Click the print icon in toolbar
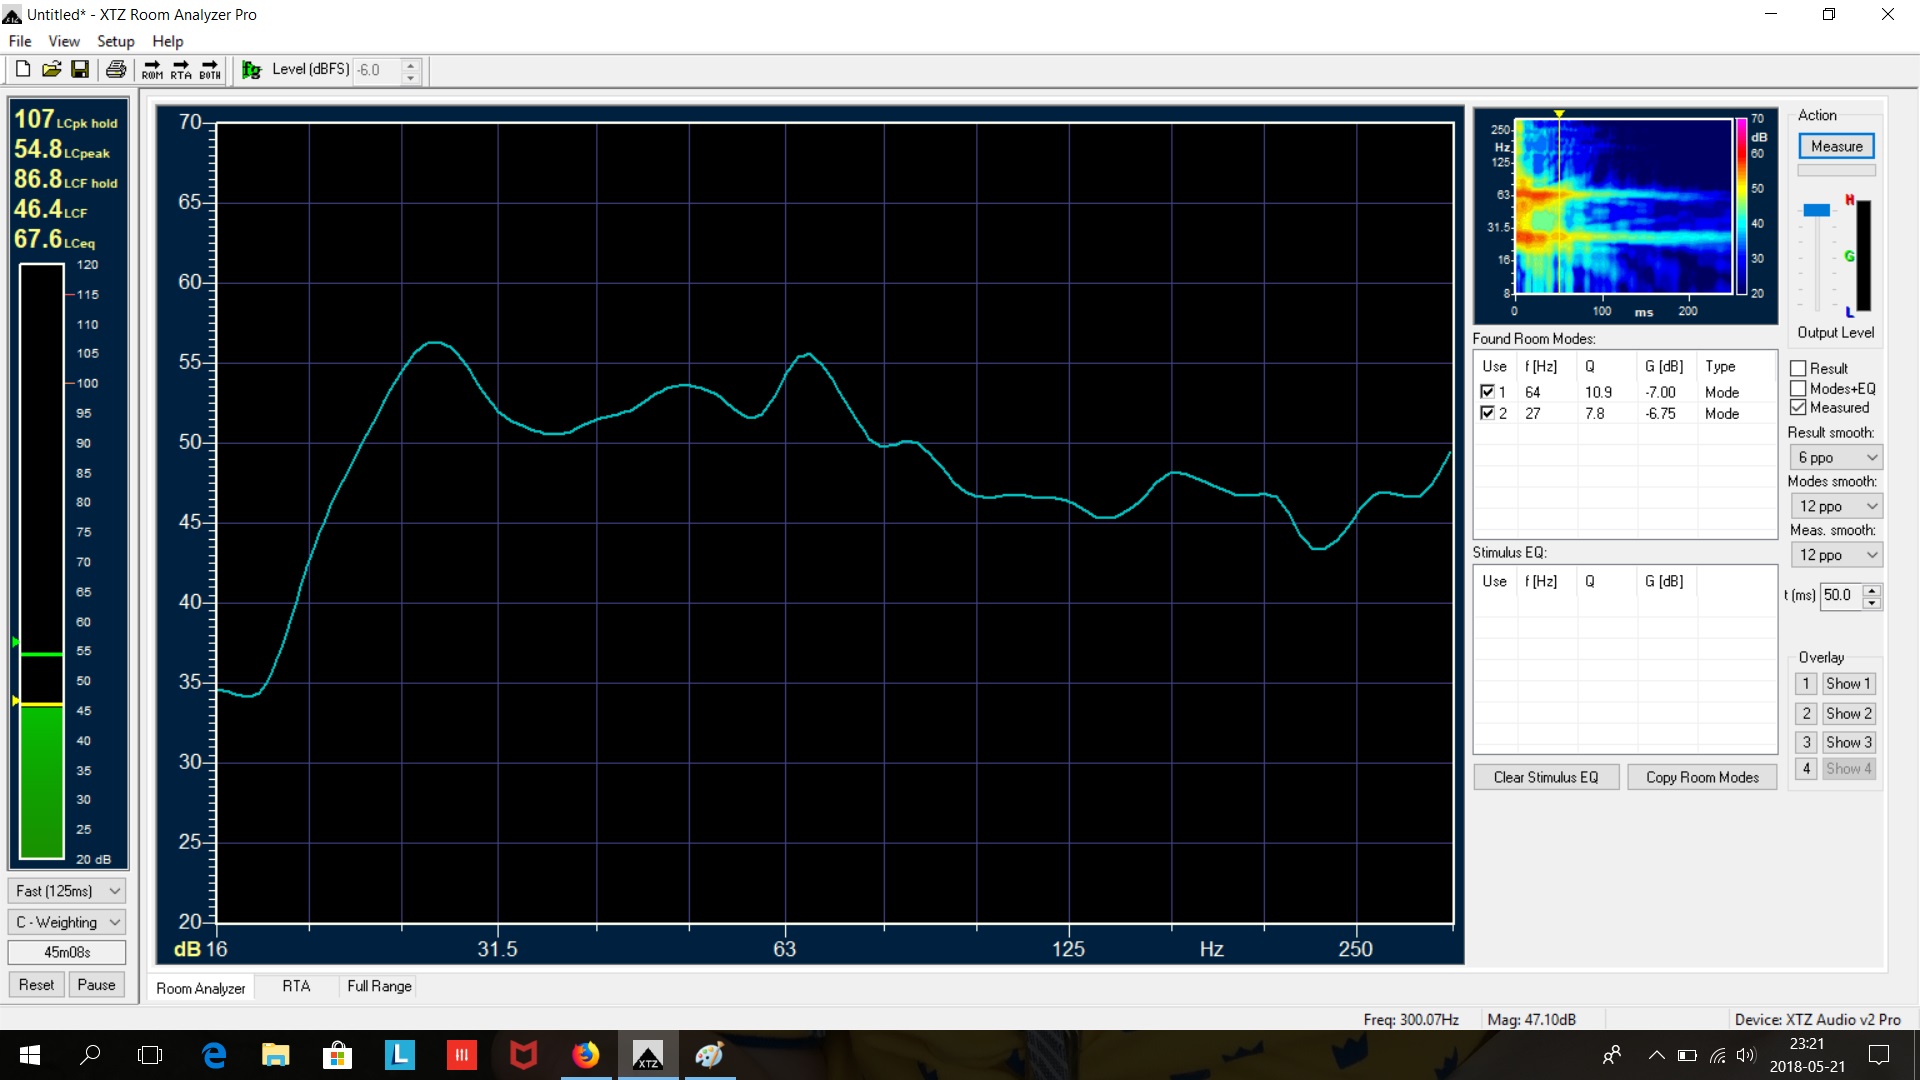This screenshot has height=1080, width=1920. click(116, 69)
